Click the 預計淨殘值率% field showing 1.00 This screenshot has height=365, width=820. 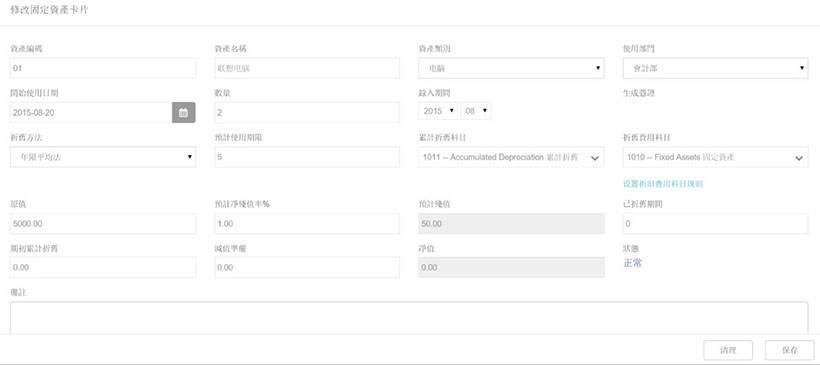pos(307,223)
